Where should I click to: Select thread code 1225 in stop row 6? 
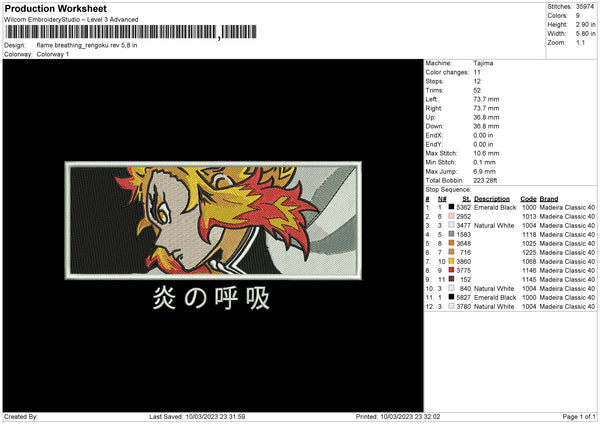pos(529,253)
